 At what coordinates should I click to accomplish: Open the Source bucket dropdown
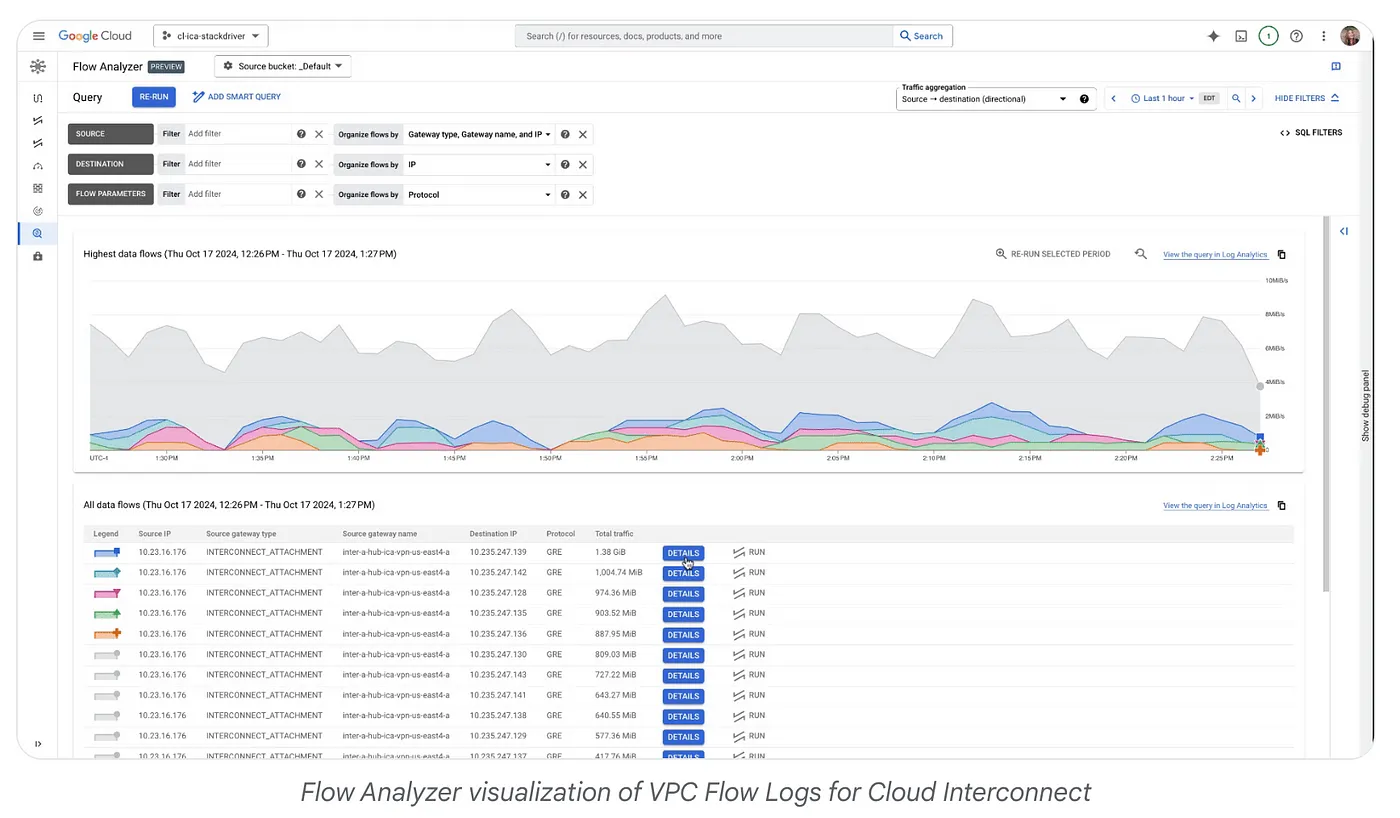(x=282, y=66)
